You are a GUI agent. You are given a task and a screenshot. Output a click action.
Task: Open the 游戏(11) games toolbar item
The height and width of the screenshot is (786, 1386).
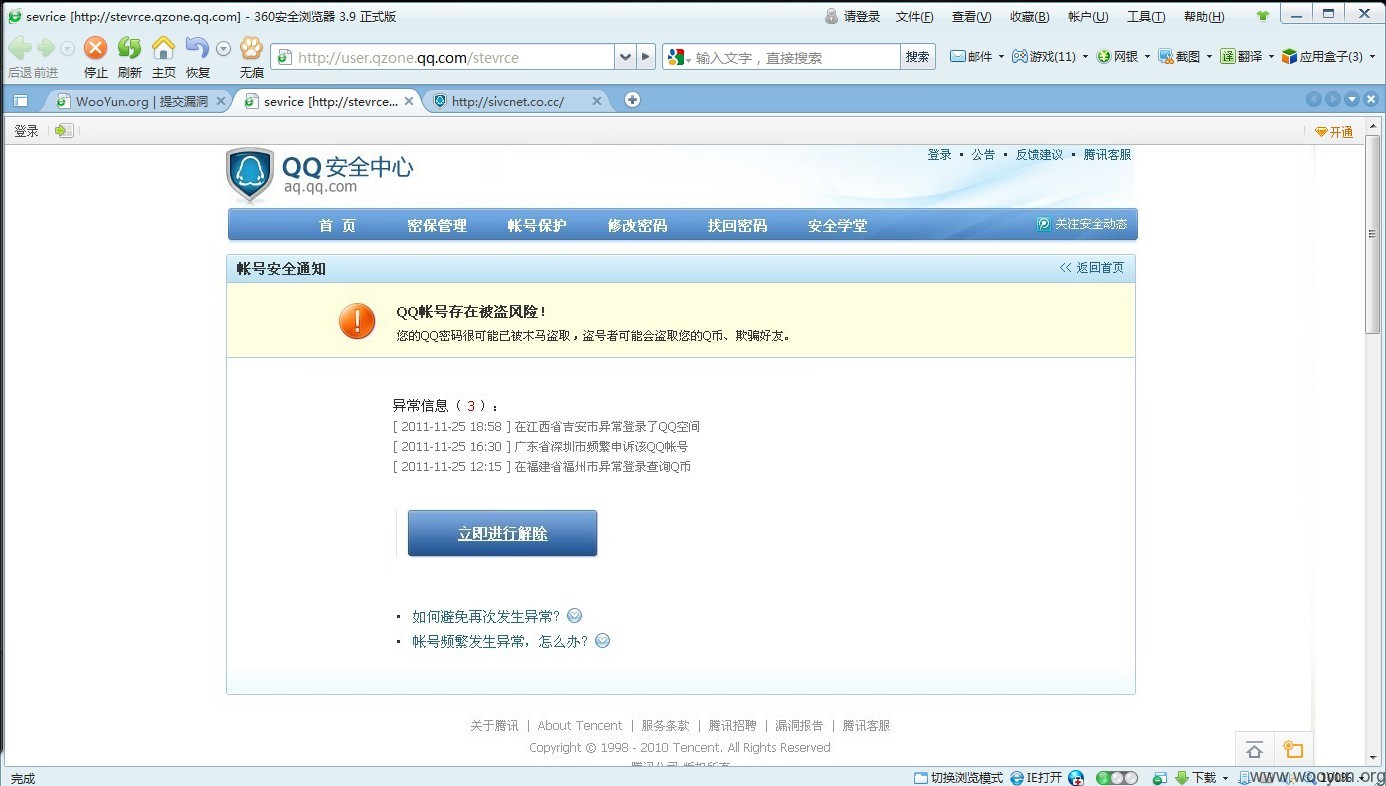pyautogui.click(x=1044, y=57)
